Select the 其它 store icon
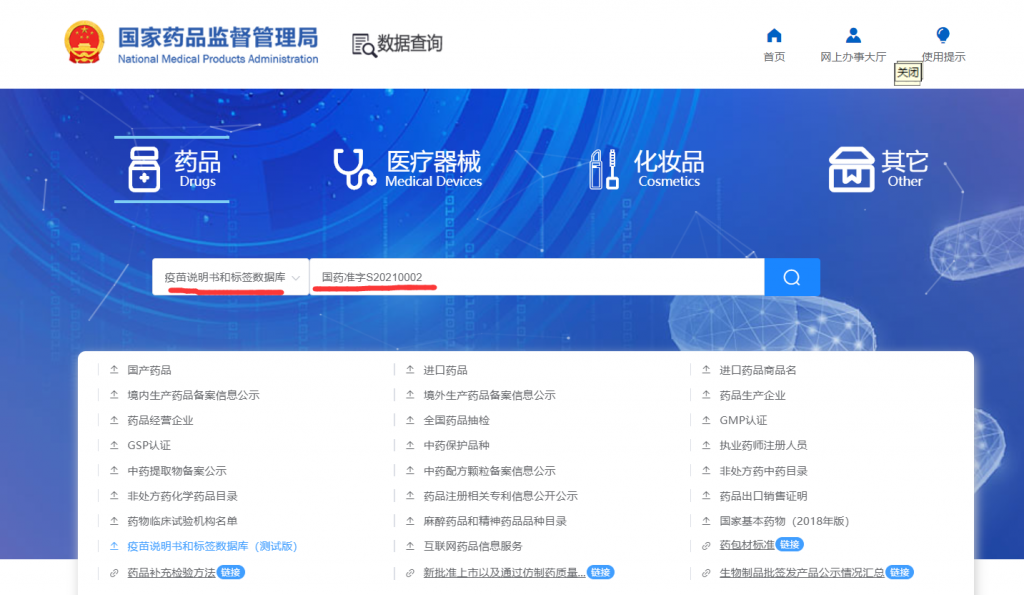This screenshot has width=1024, height=595. click(x=851, y=169)
